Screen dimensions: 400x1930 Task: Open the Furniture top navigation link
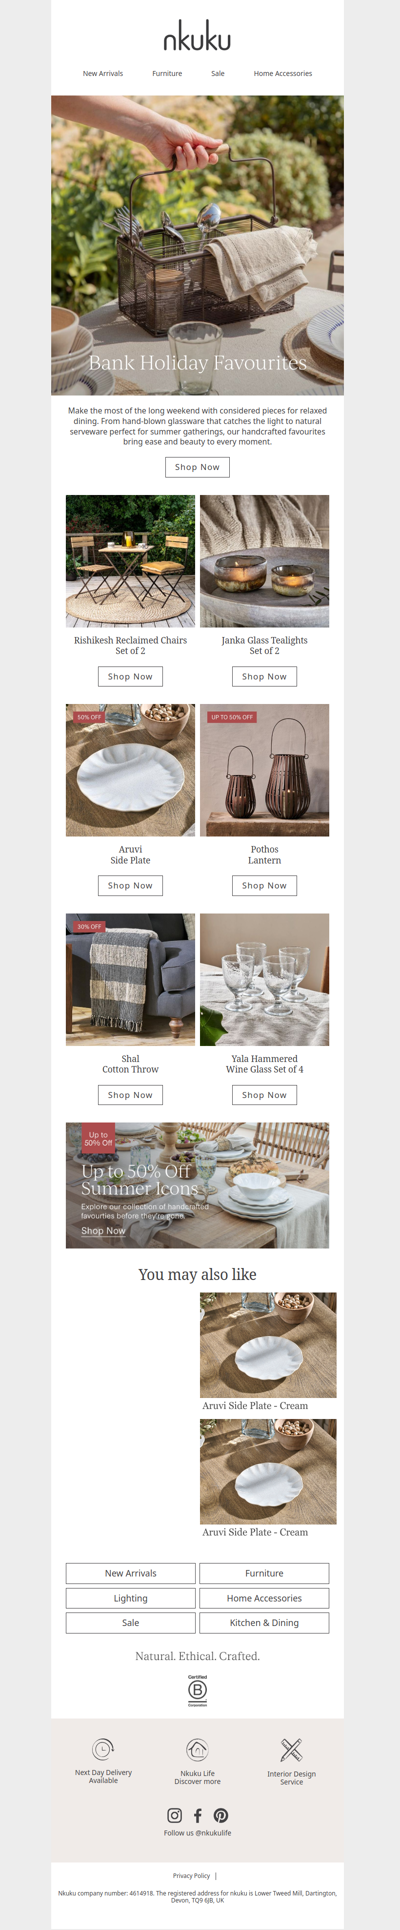tap(167, 74)
